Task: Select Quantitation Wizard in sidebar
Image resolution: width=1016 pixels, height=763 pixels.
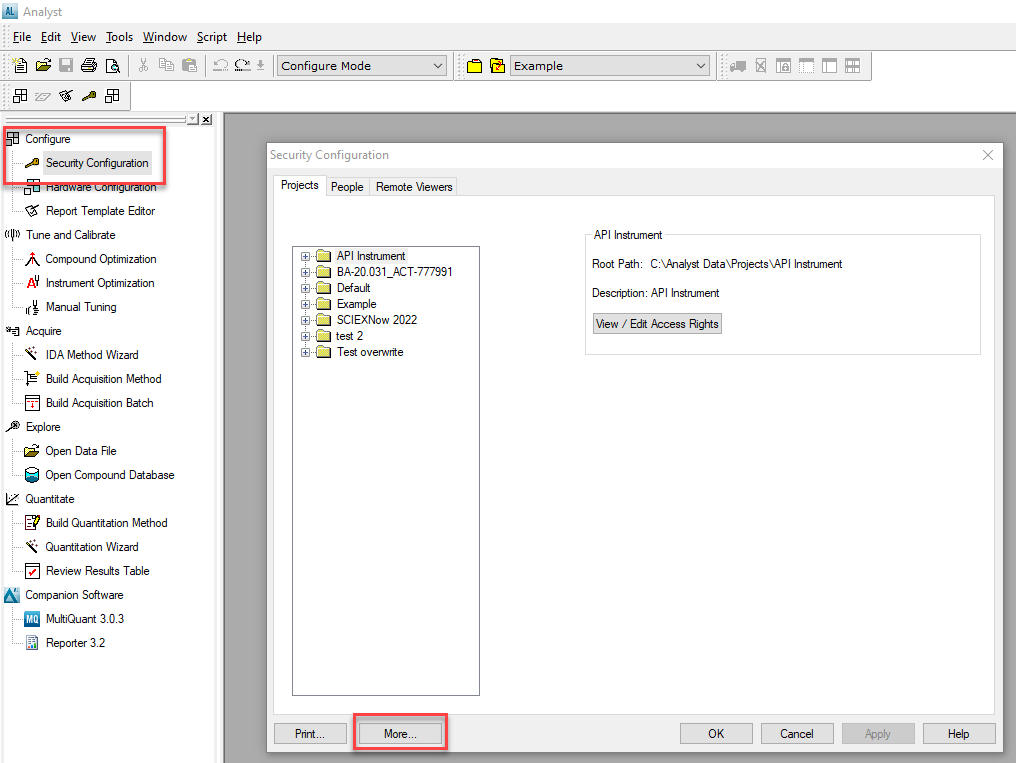Action: [x=92, y=547]
